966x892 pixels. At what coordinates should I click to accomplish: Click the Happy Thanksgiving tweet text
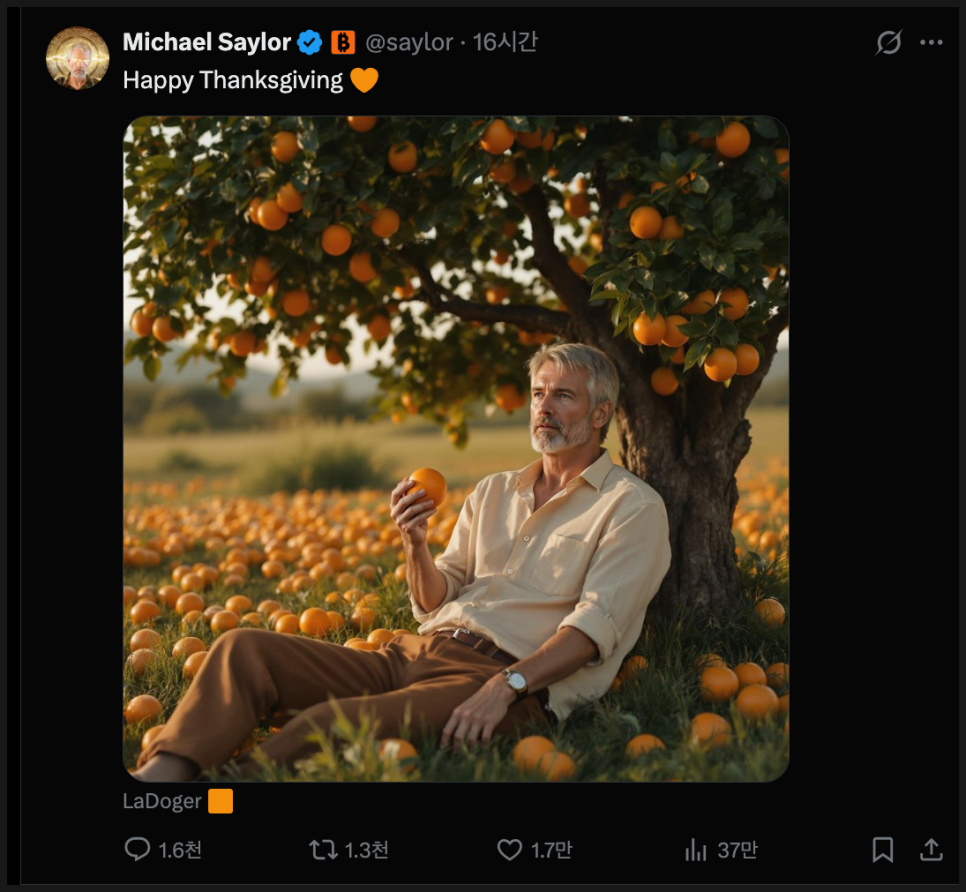[x=232, y=80]
